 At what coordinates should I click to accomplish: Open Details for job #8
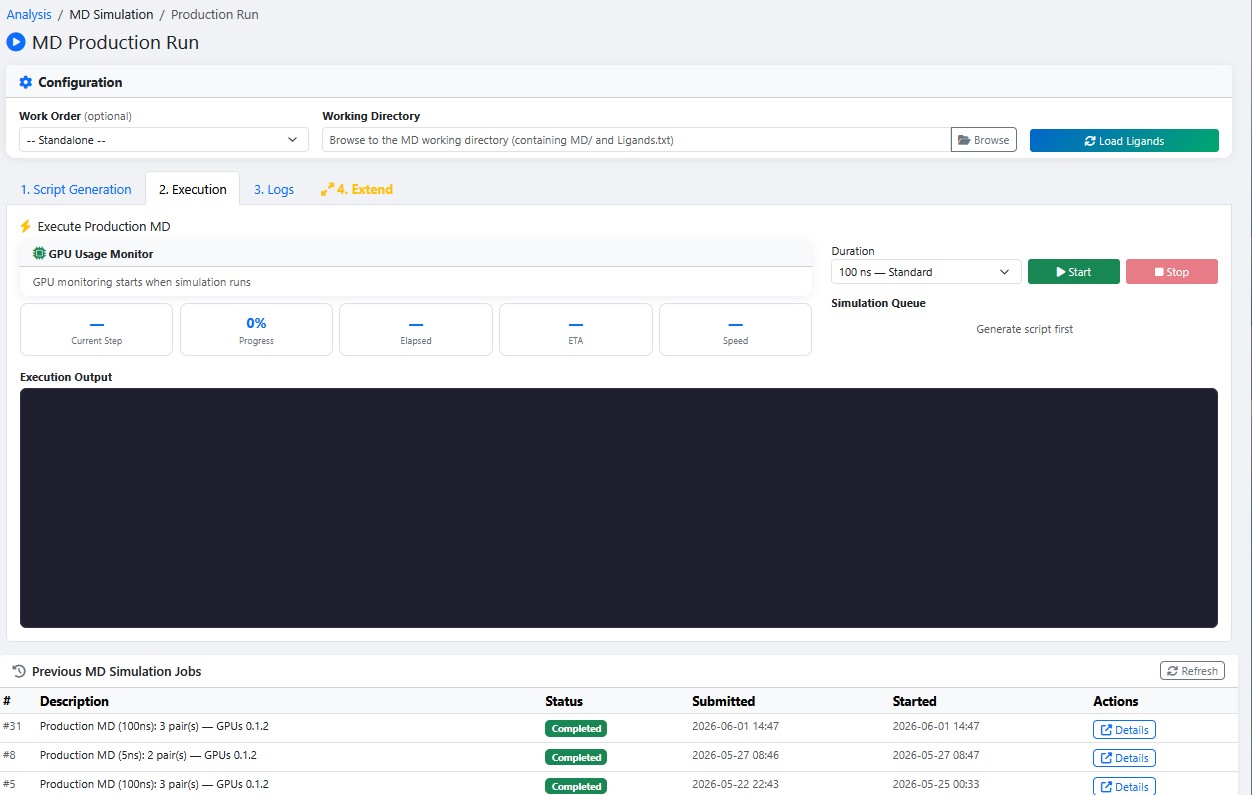coord(1124,758)
